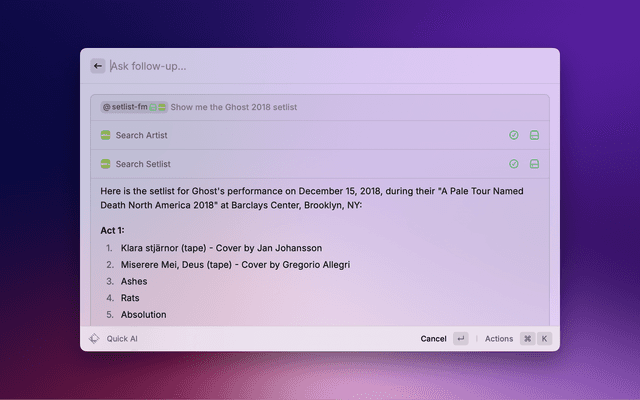Click the Search Setlist success checkmark
This screenshot has width=640, height=400.
pos(514,164)
